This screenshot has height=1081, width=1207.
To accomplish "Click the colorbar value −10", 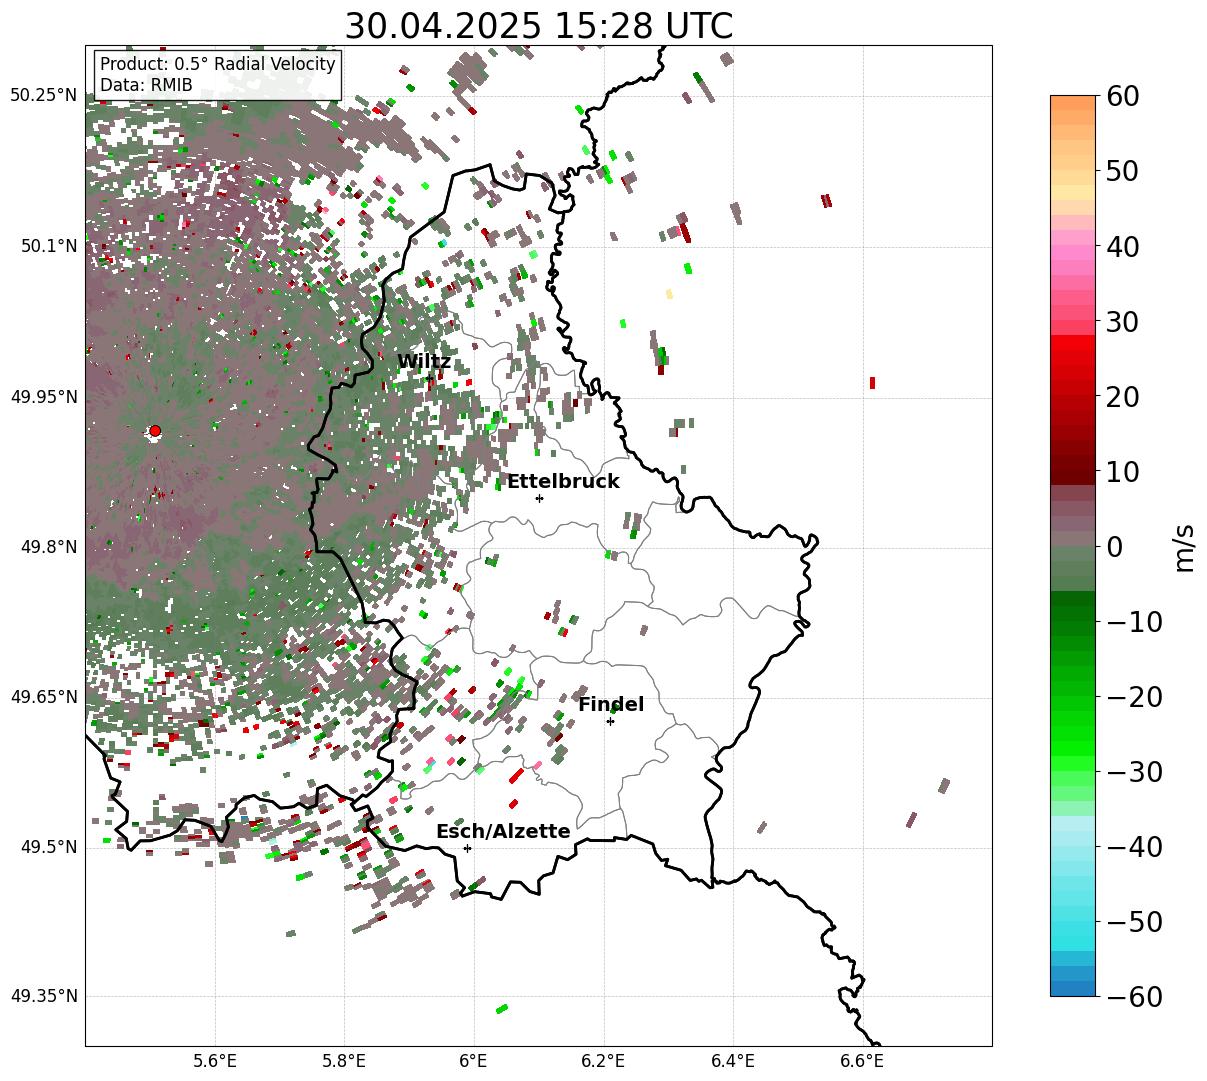I will [x=1134, y=622].
